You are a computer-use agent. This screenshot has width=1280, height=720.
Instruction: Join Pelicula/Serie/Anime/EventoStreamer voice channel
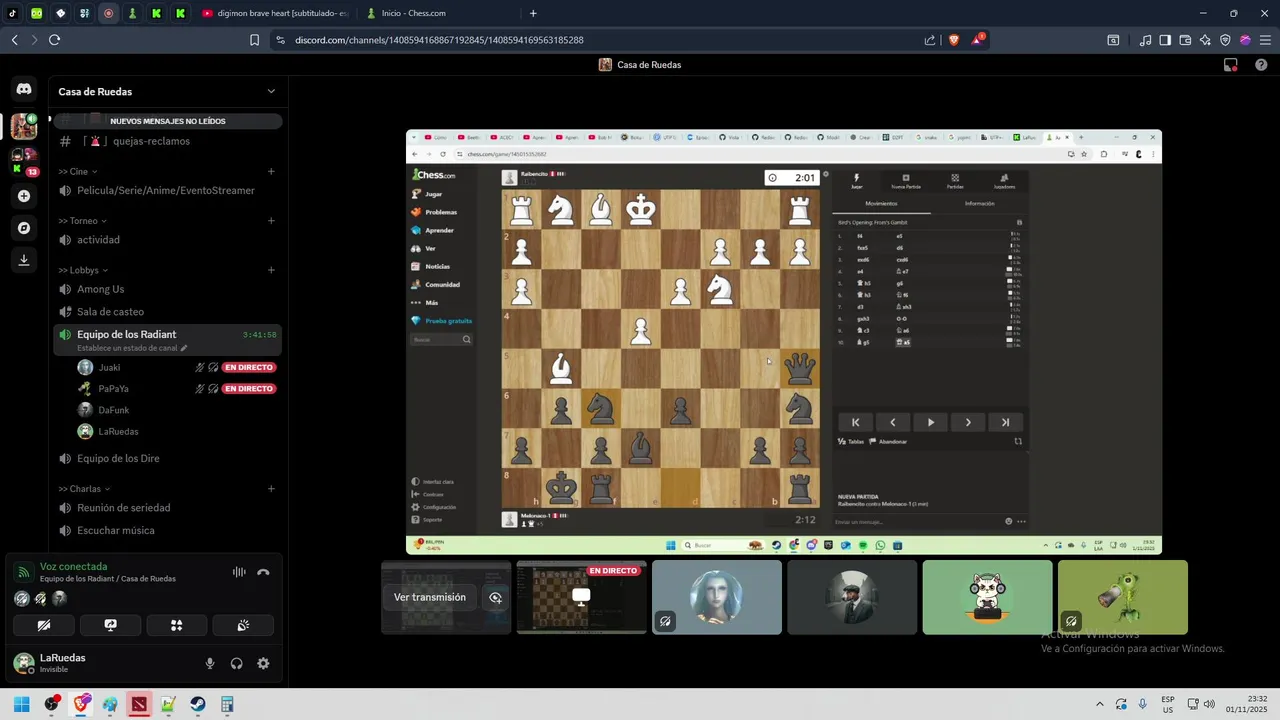click(167, 191)
